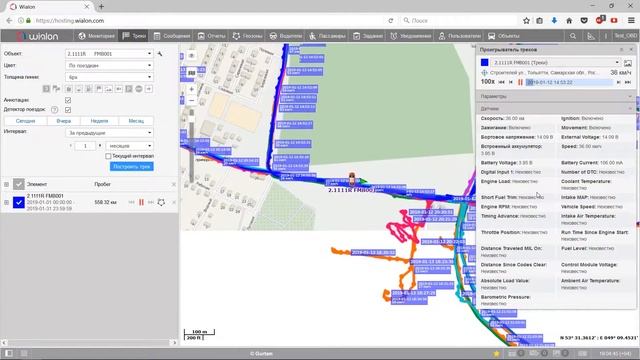
Task: Open the track selector in player
Action: pos(556,62)
